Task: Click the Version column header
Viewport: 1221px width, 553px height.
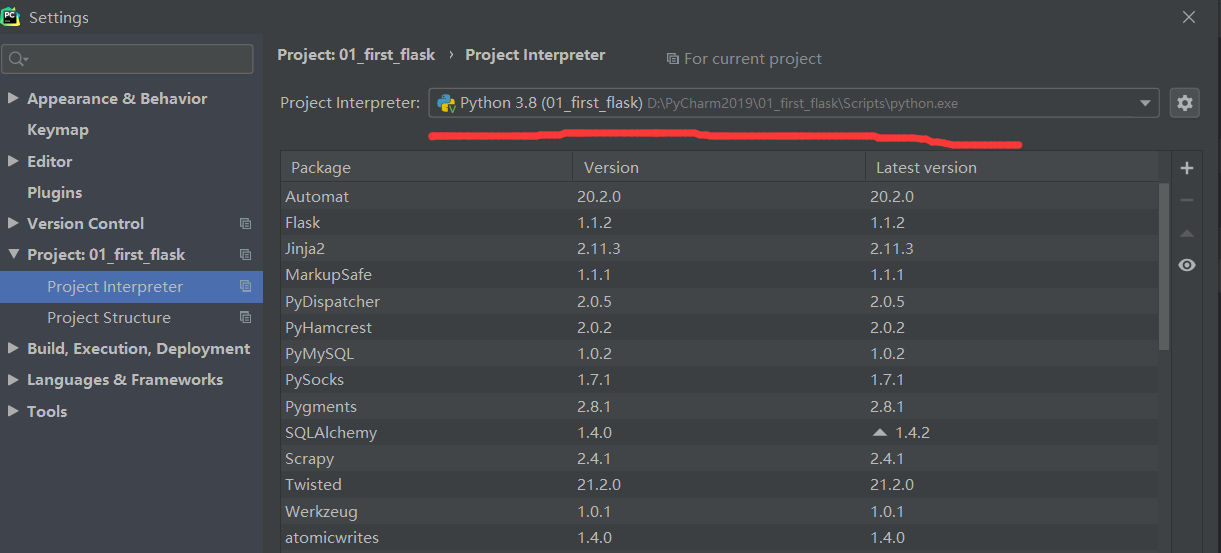Action: pyautogui.click(x=719, y=167)
